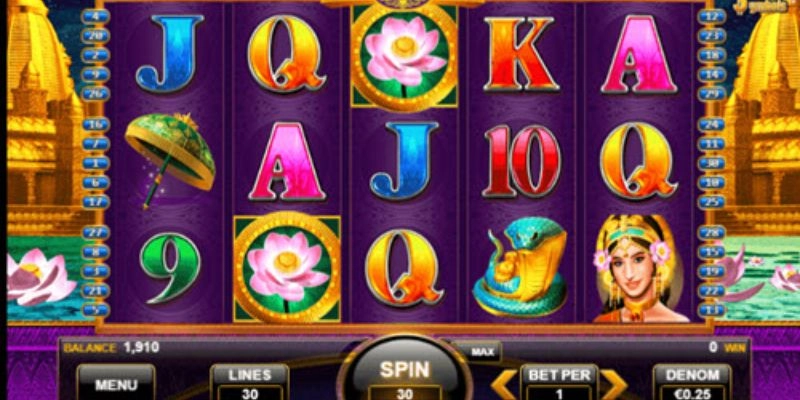800x400 pixels.
Task: Toggle payline 12 indicator
Action: (x=712, y=16)
